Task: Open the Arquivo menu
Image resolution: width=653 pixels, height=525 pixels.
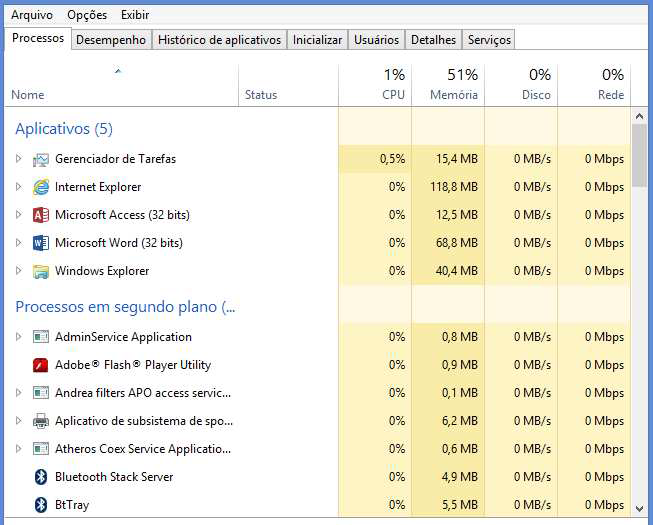Action: (x=32, y=15)
